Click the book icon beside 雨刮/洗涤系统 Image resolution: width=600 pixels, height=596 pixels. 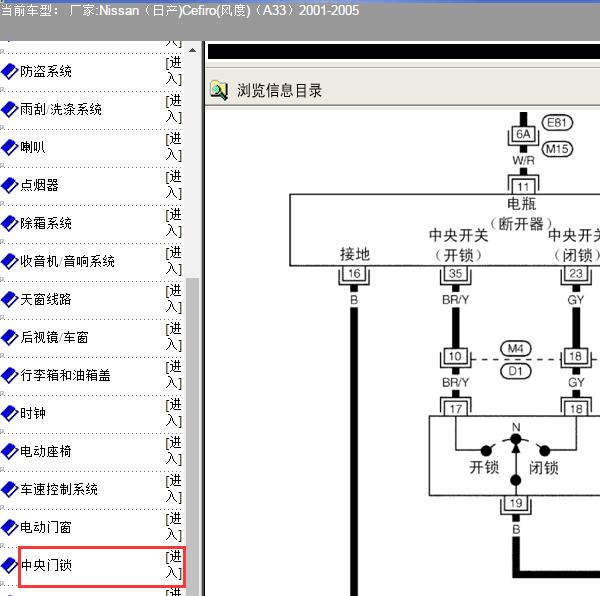click(10, 109)
